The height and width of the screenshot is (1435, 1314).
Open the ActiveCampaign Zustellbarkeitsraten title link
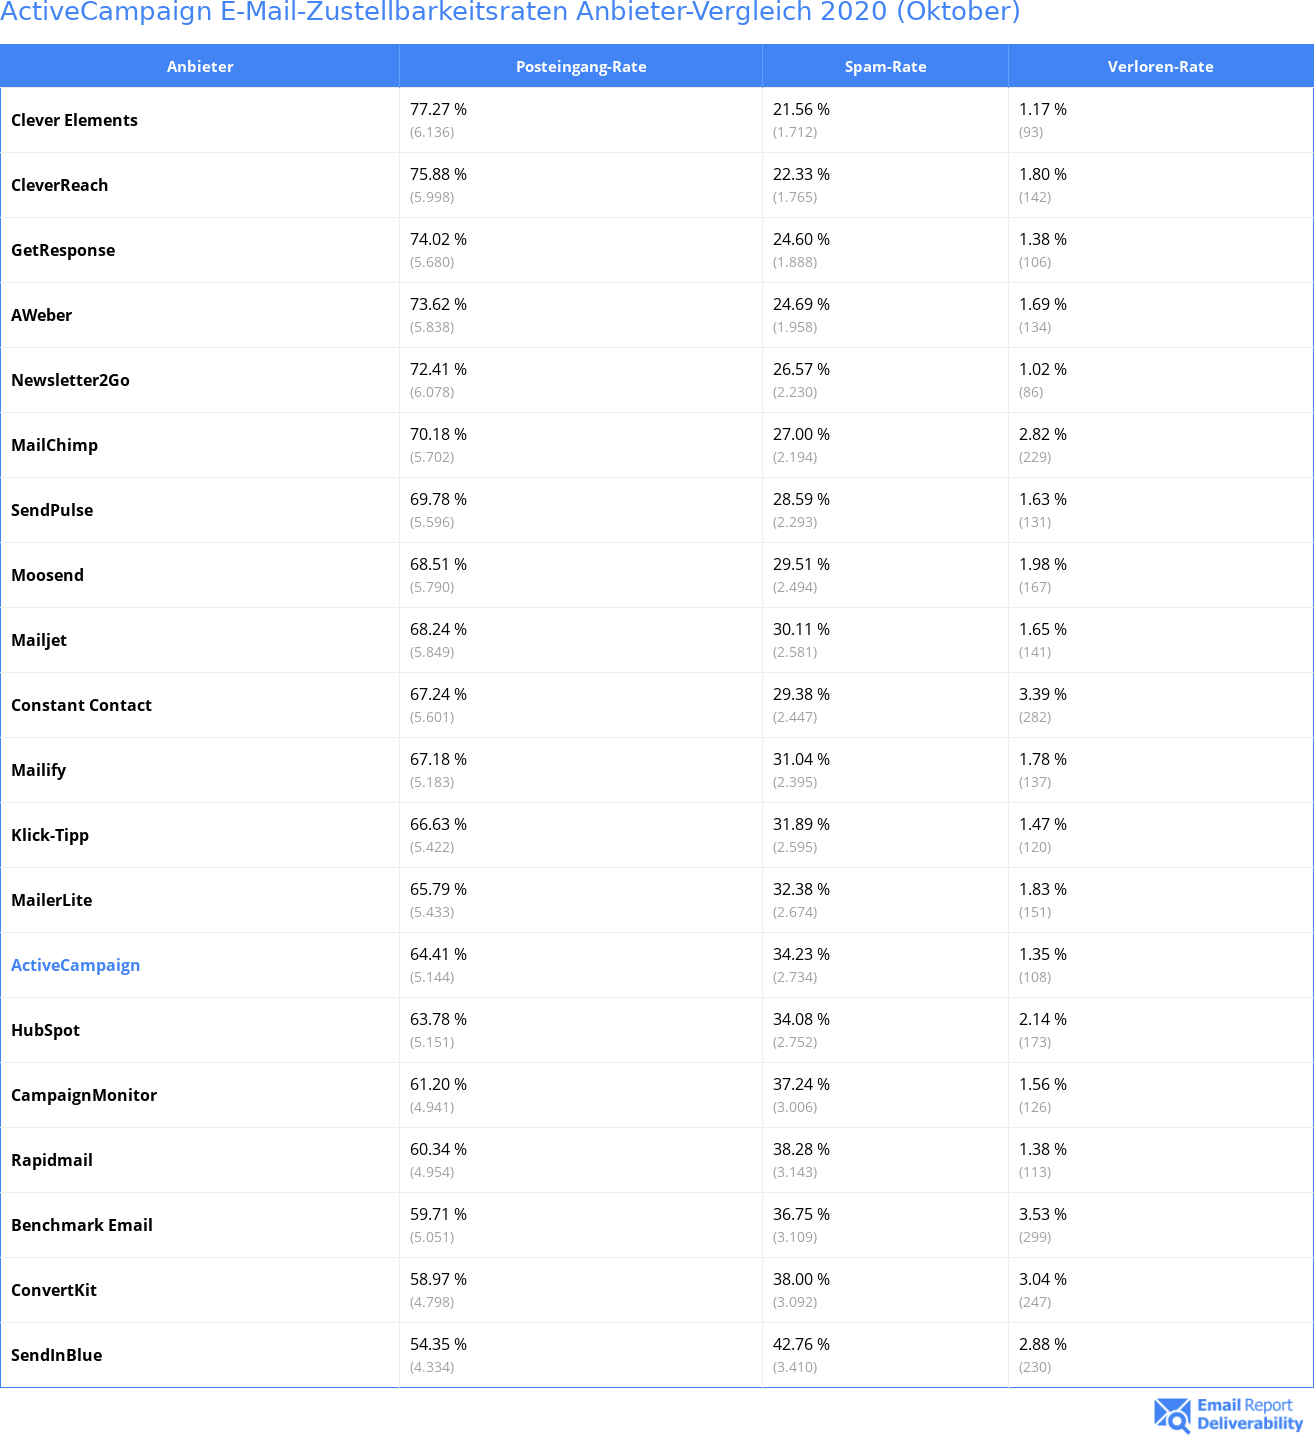510,12
